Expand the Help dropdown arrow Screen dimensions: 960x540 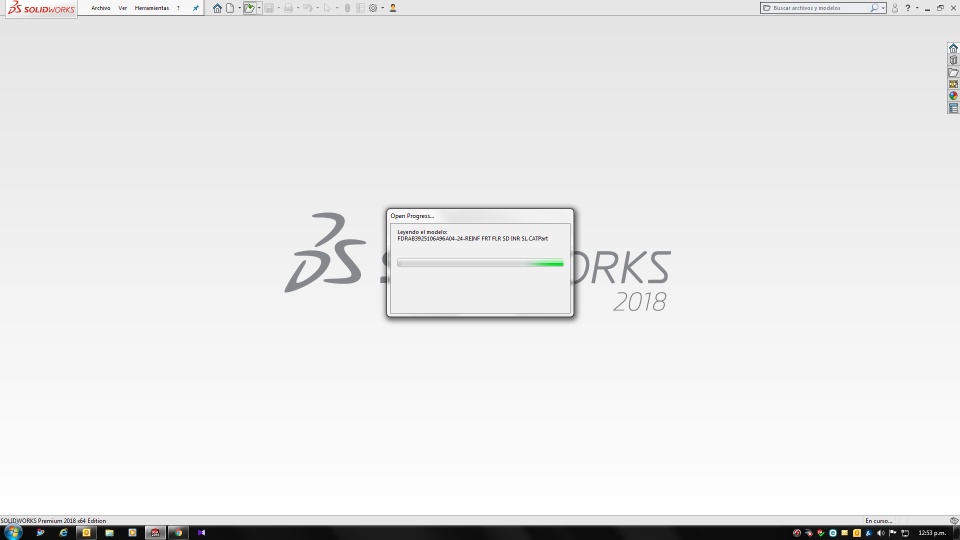click(x=917, y=8)
